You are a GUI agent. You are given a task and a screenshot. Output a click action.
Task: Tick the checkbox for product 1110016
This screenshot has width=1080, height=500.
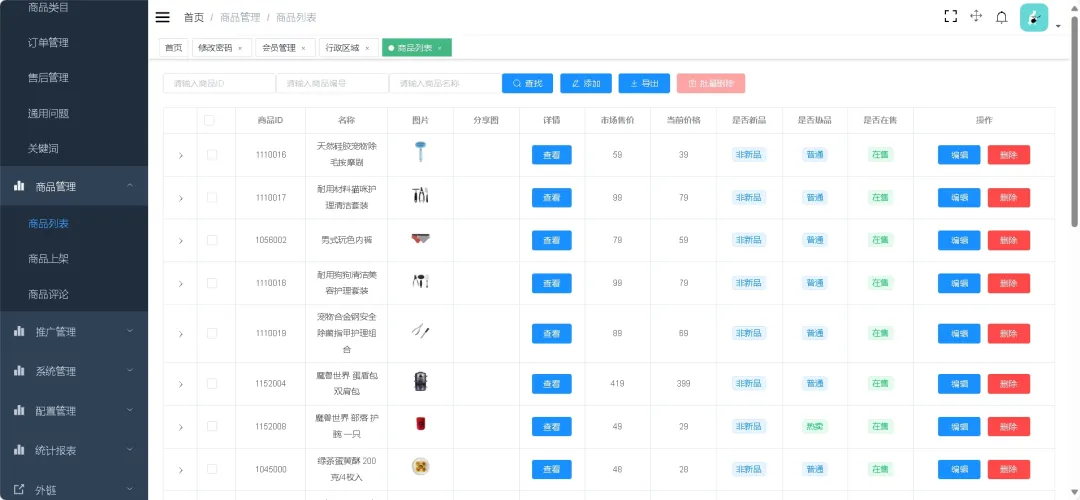pyautogui.click(x=211, y=154)
